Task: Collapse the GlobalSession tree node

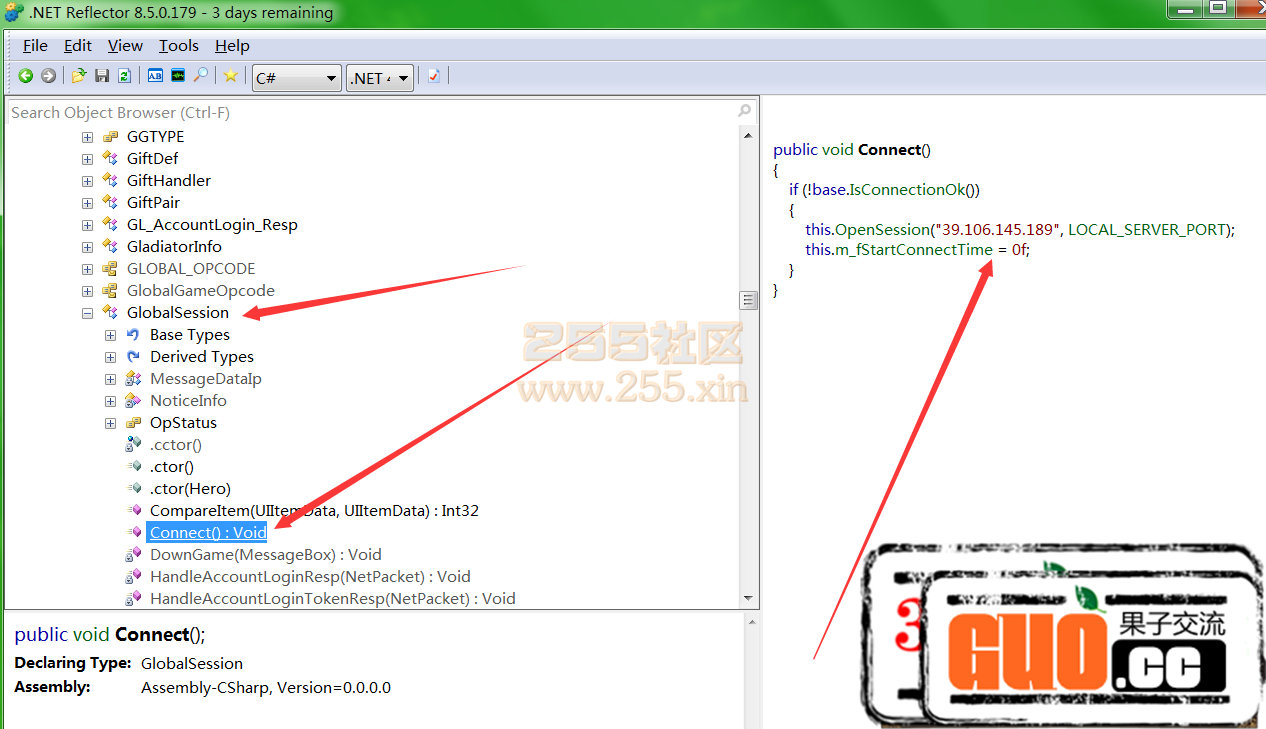Action: (x=88, y=313)
